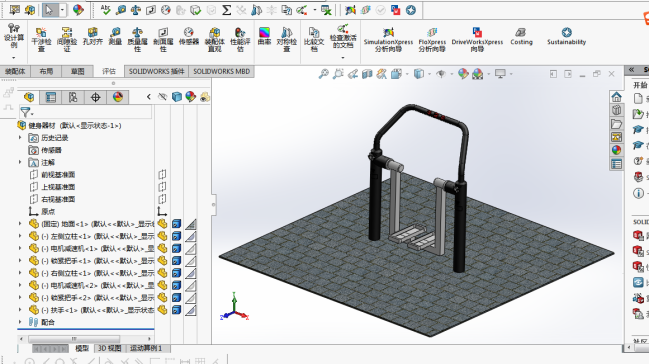Toggle visibility of 上视基准面 plane in display pane
This screenshot has width=649, height=364.
[162, 187]
